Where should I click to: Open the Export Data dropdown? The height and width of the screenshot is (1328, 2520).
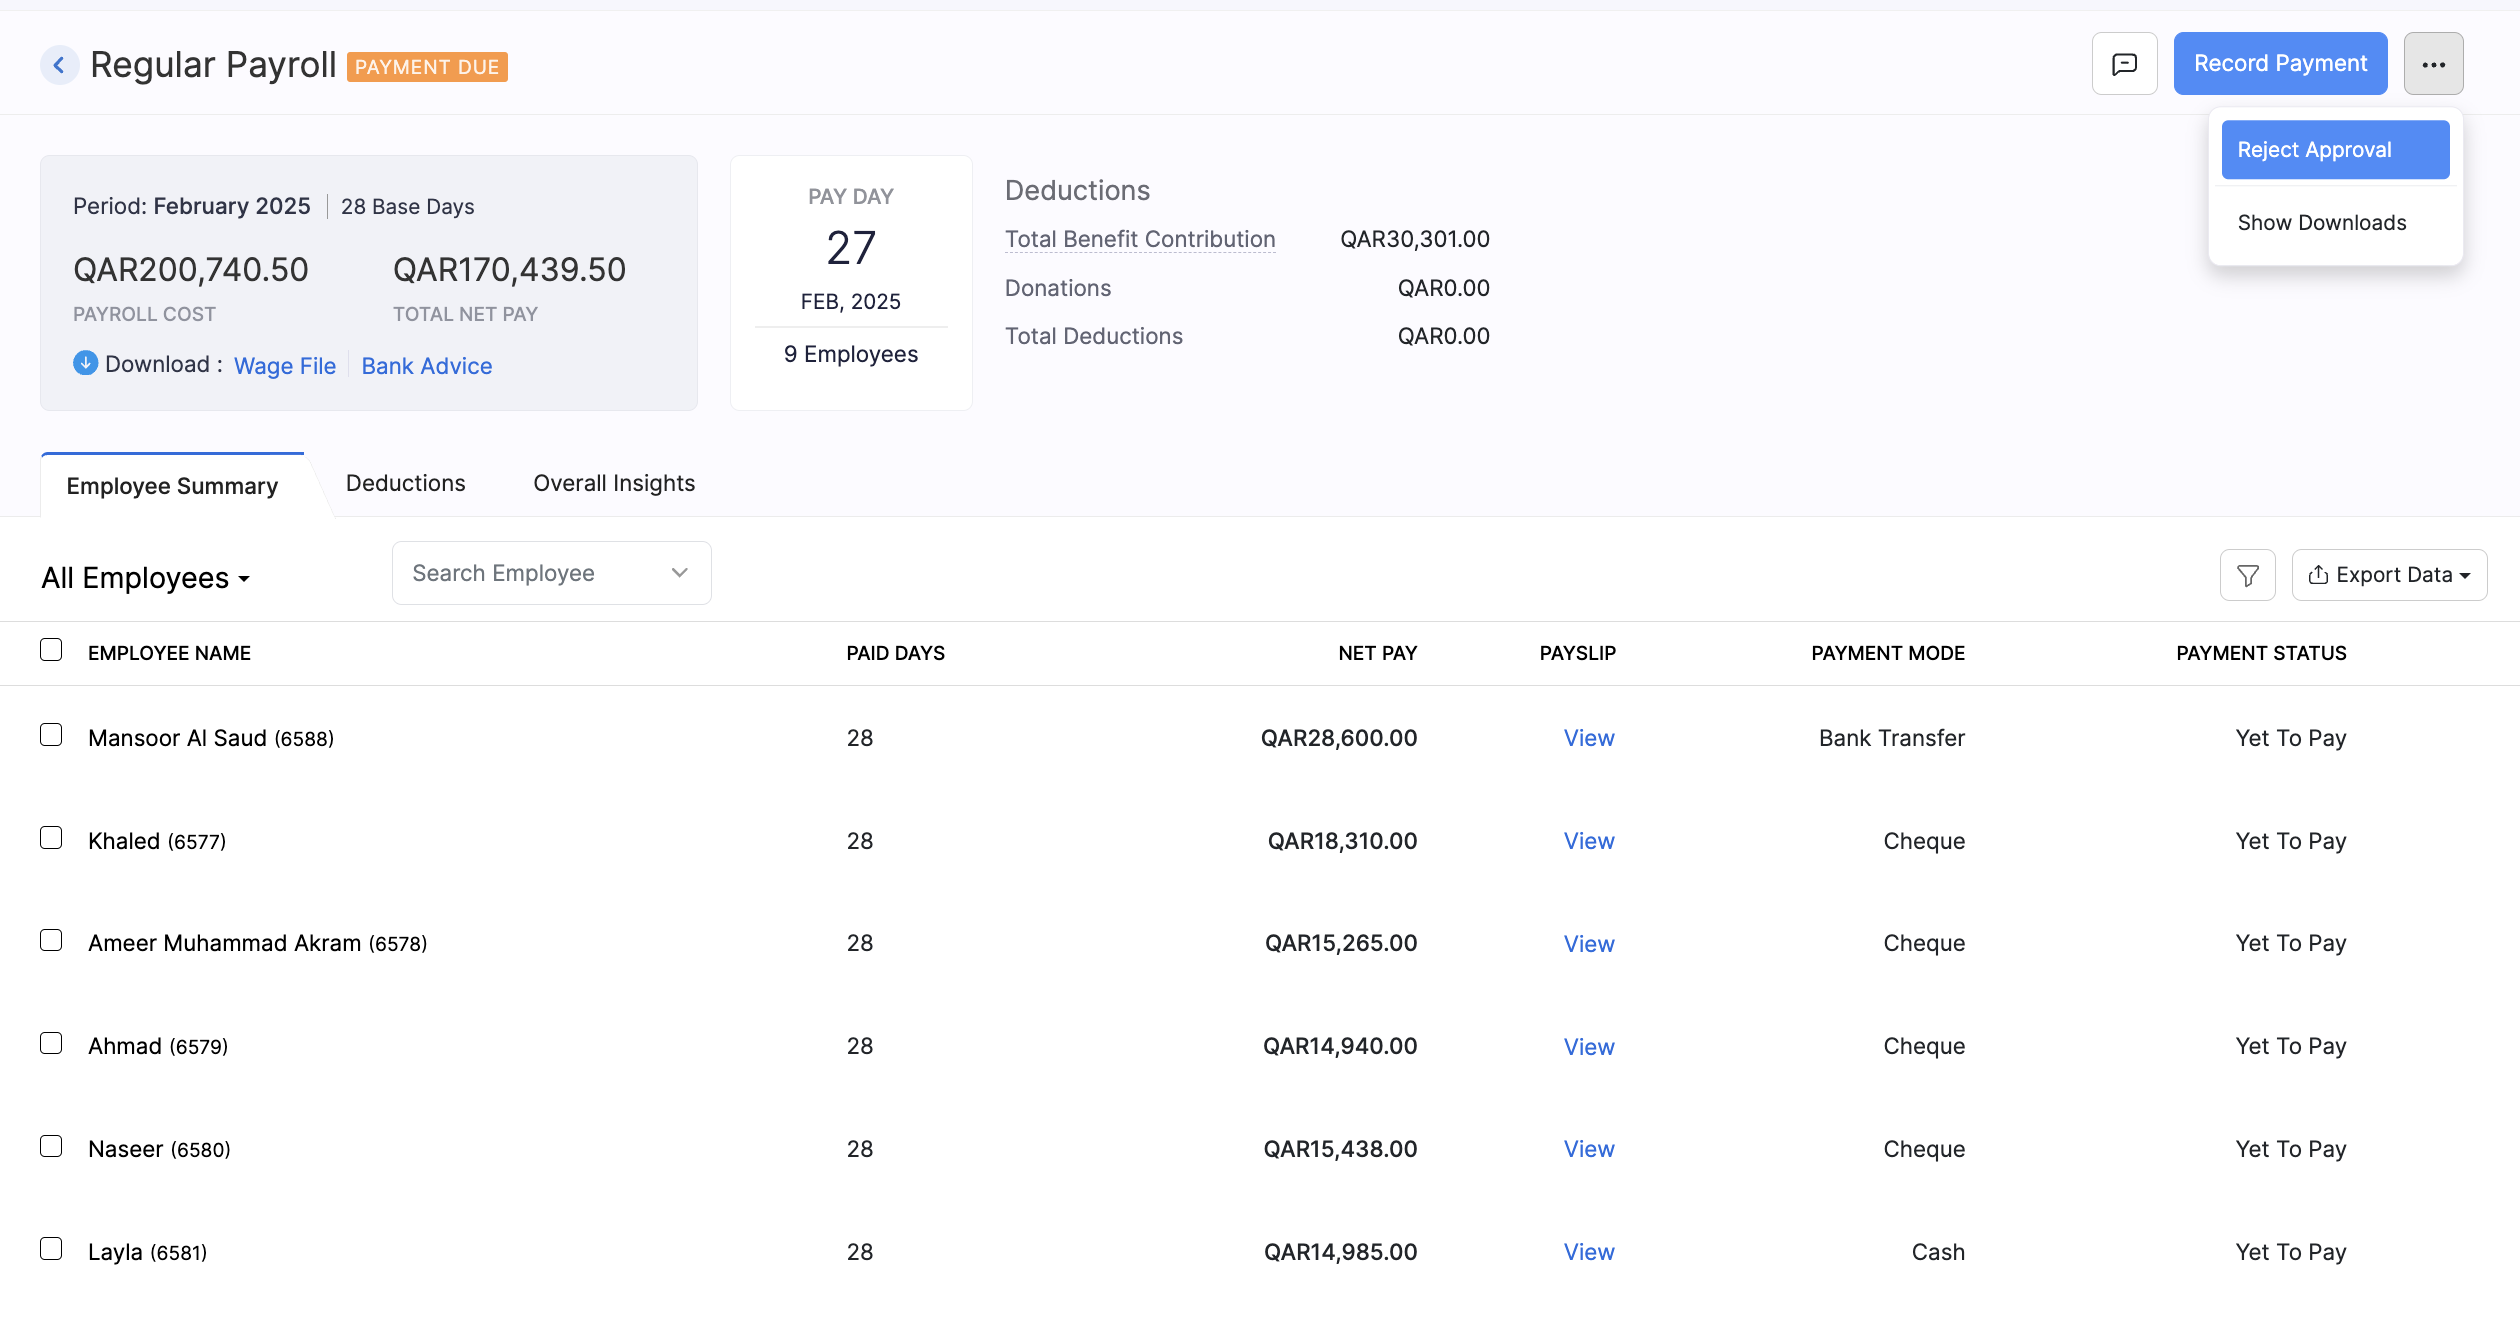tap(2390, 574)
